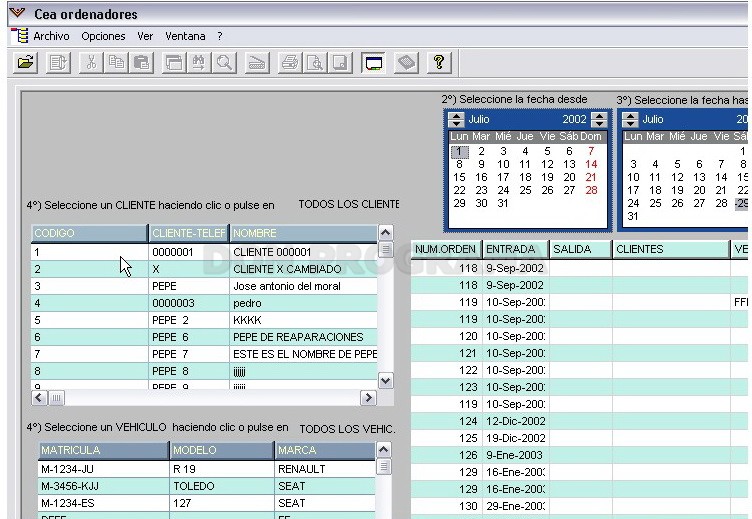Click the paste clipboard icon
Image resolution: width=752 pixels, height=519 pixels.
(x=141, y=62)
